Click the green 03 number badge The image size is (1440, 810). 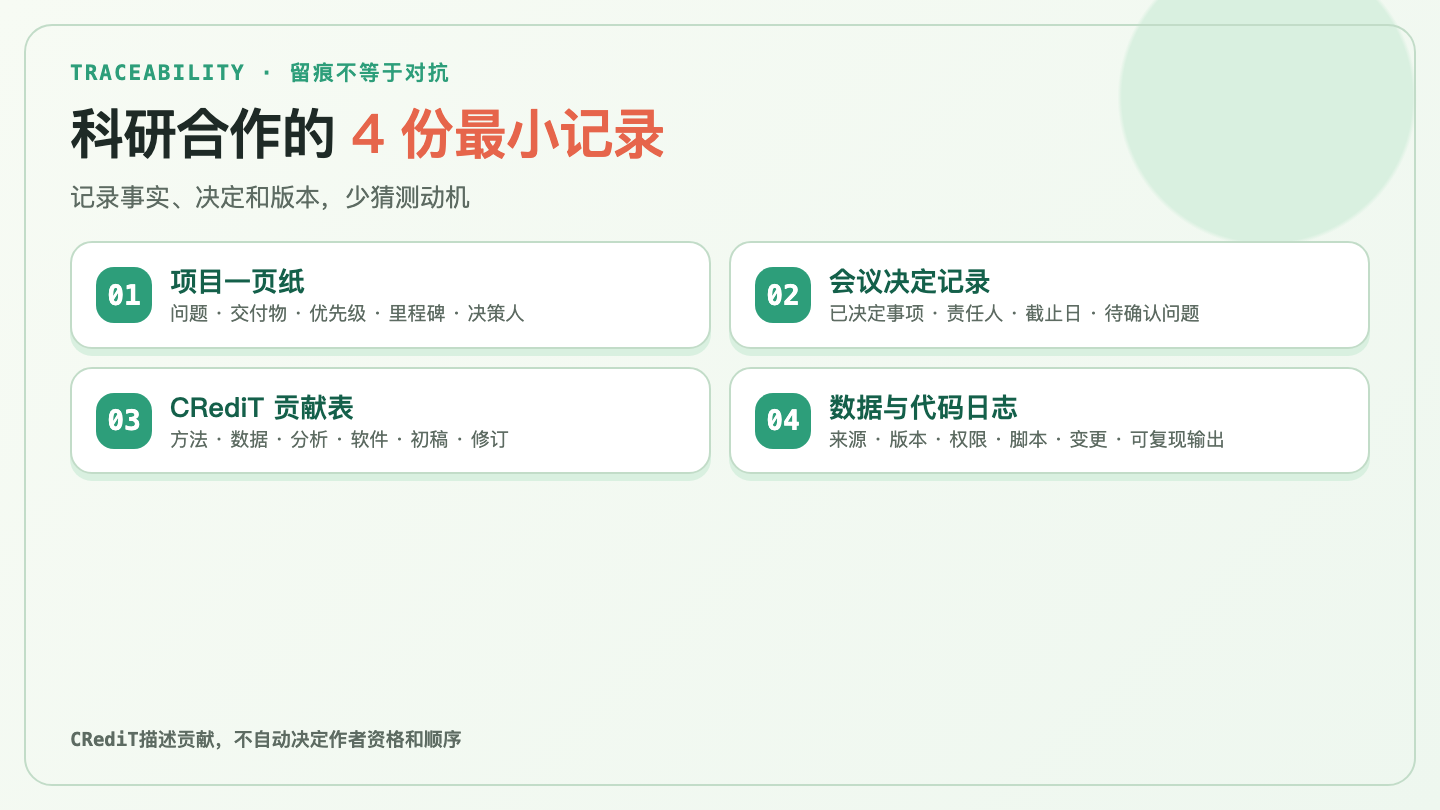pos(124,421)
